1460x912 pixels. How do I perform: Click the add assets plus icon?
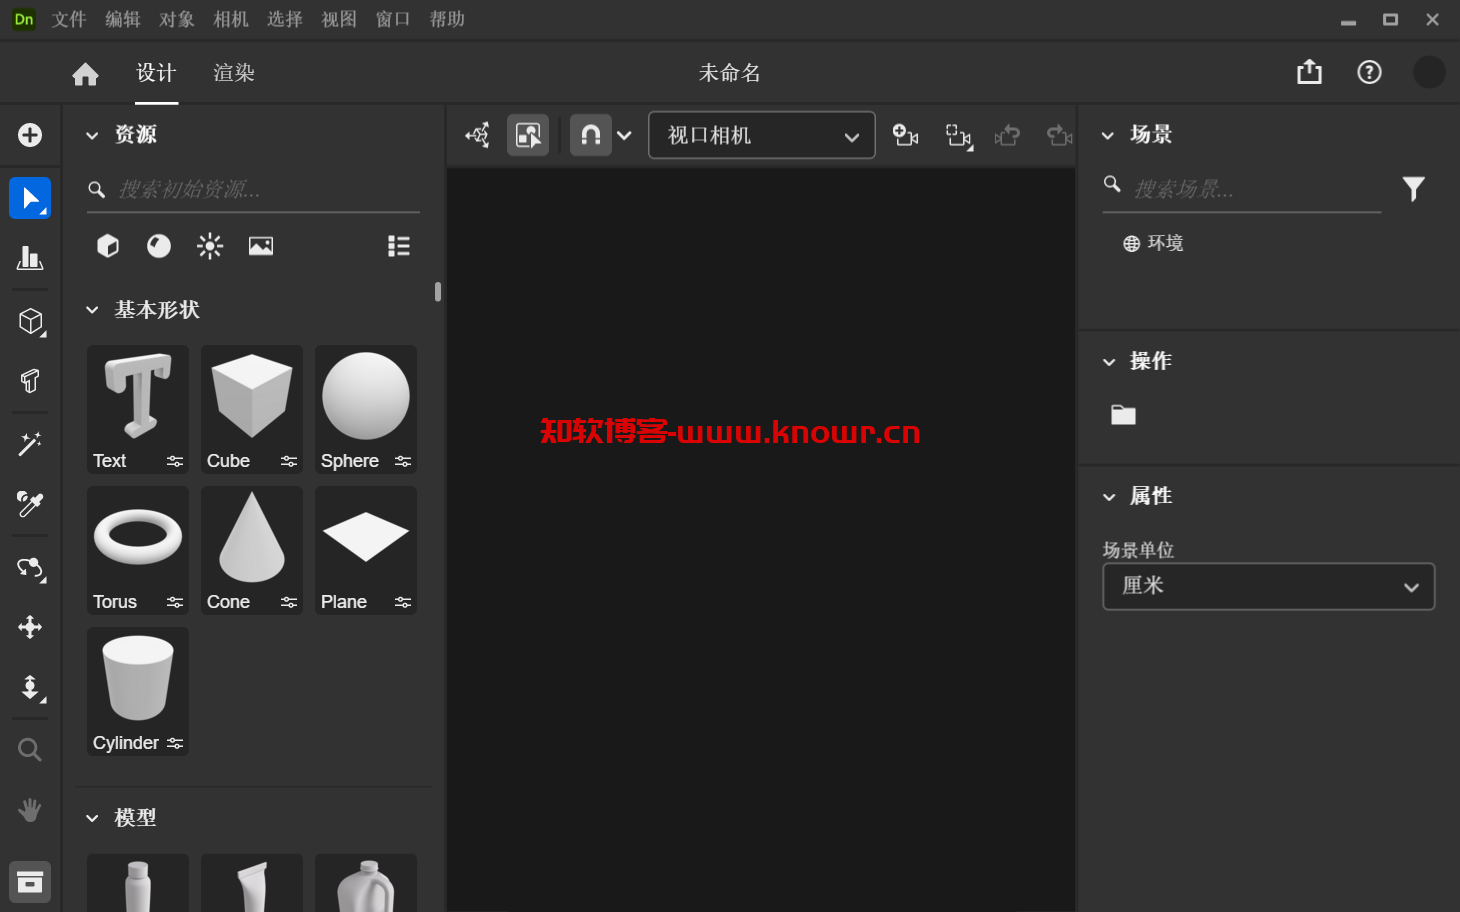point(30,135)
